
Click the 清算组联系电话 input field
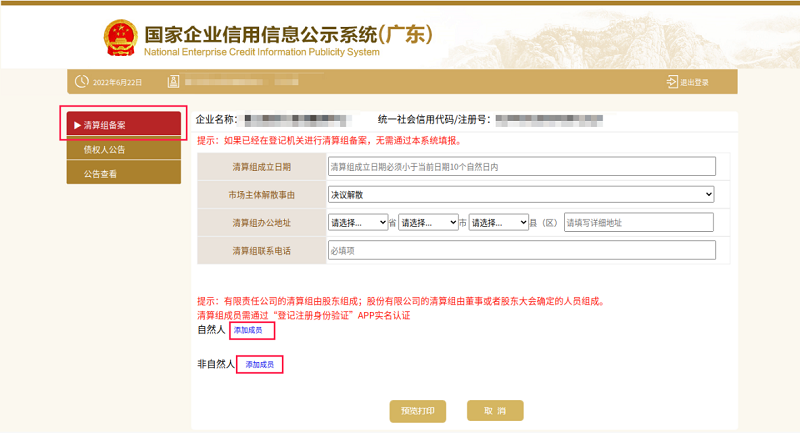tap(521, 250)
